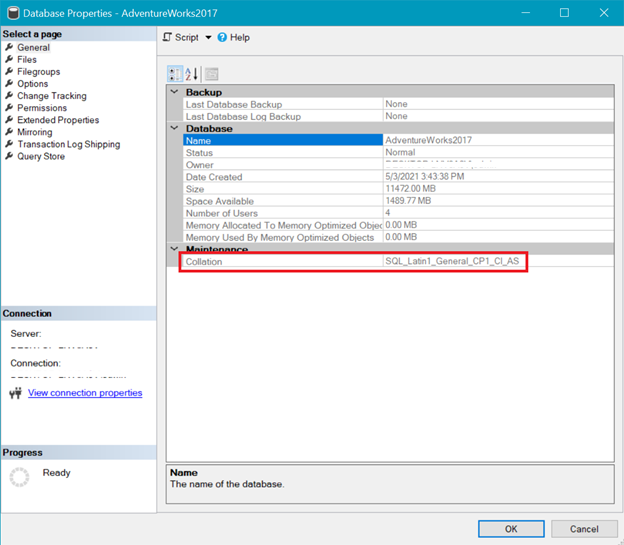Open the Transaction Log Shipping page
The image size is (624, 545).
[68, 144]
